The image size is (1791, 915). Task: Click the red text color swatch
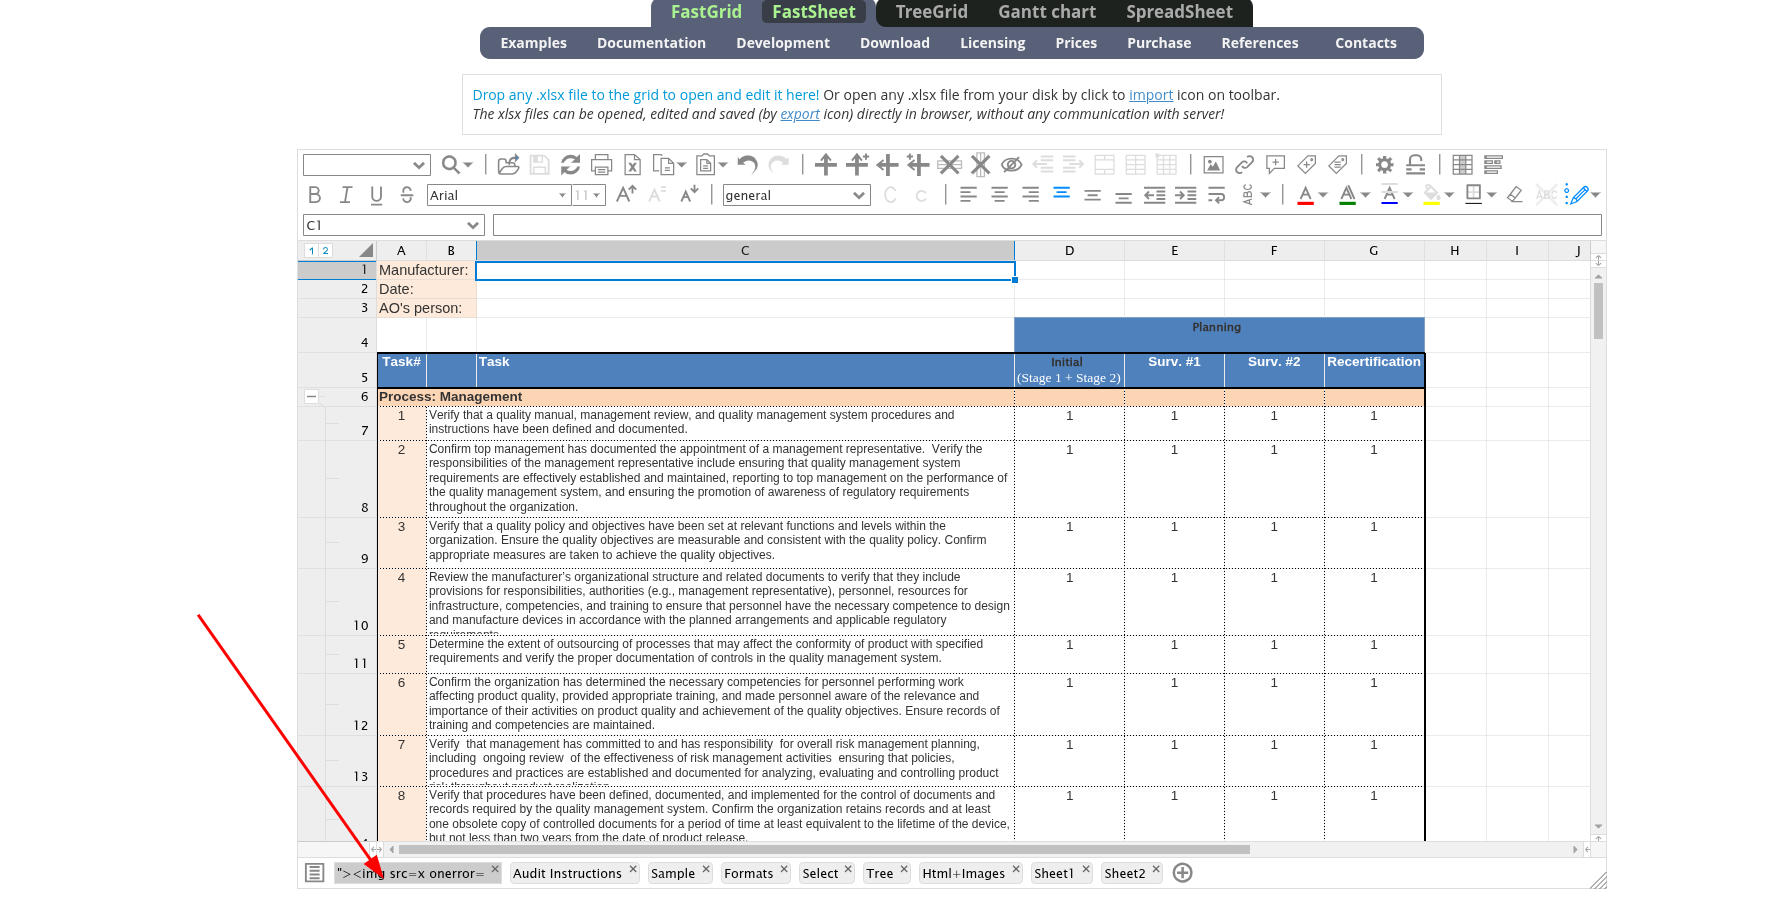click(1305, 195)
